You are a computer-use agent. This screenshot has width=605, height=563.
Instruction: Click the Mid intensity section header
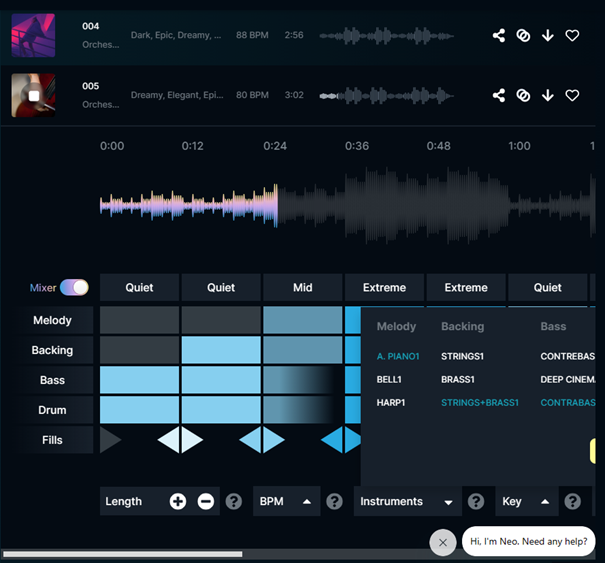[x=302, y=288]
